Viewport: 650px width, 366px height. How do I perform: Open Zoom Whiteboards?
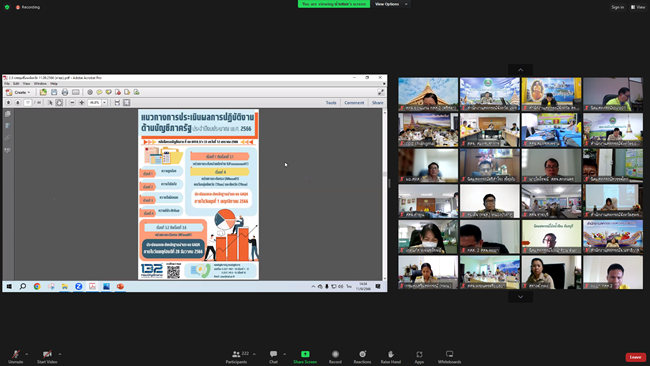[x=449, y=356]
